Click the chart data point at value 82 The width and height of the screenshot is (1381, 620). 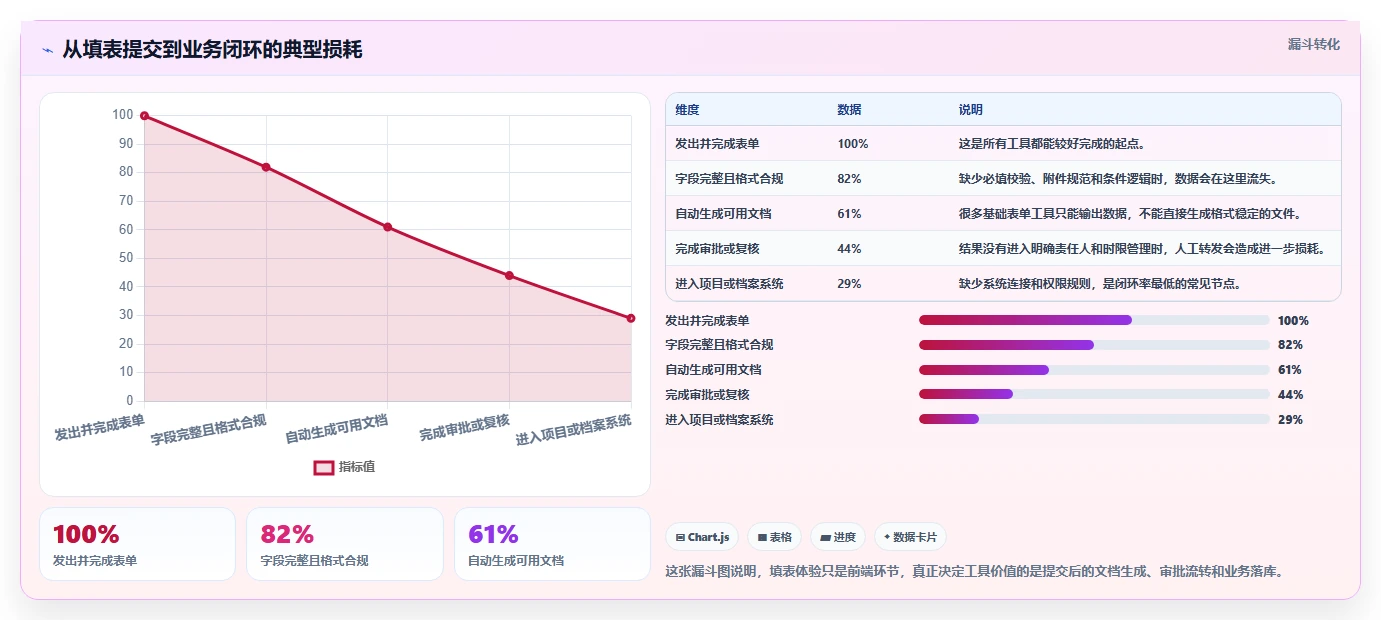coord(266,167)
